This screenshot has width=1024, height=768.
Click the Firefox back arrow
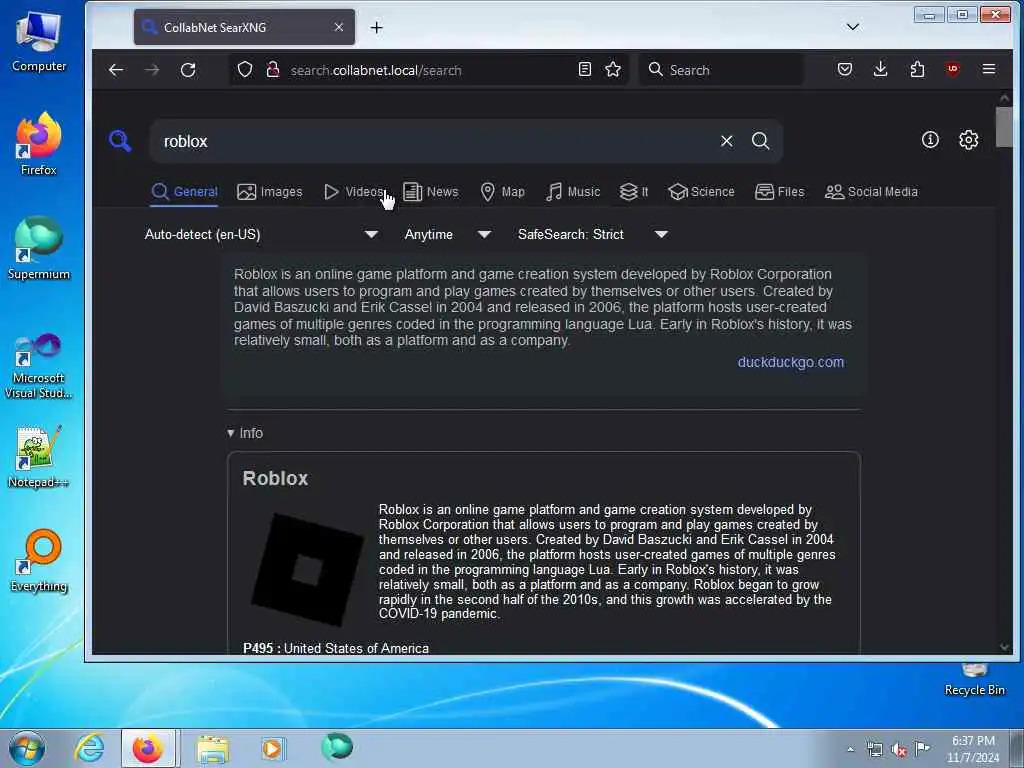[x=116, y=70]
